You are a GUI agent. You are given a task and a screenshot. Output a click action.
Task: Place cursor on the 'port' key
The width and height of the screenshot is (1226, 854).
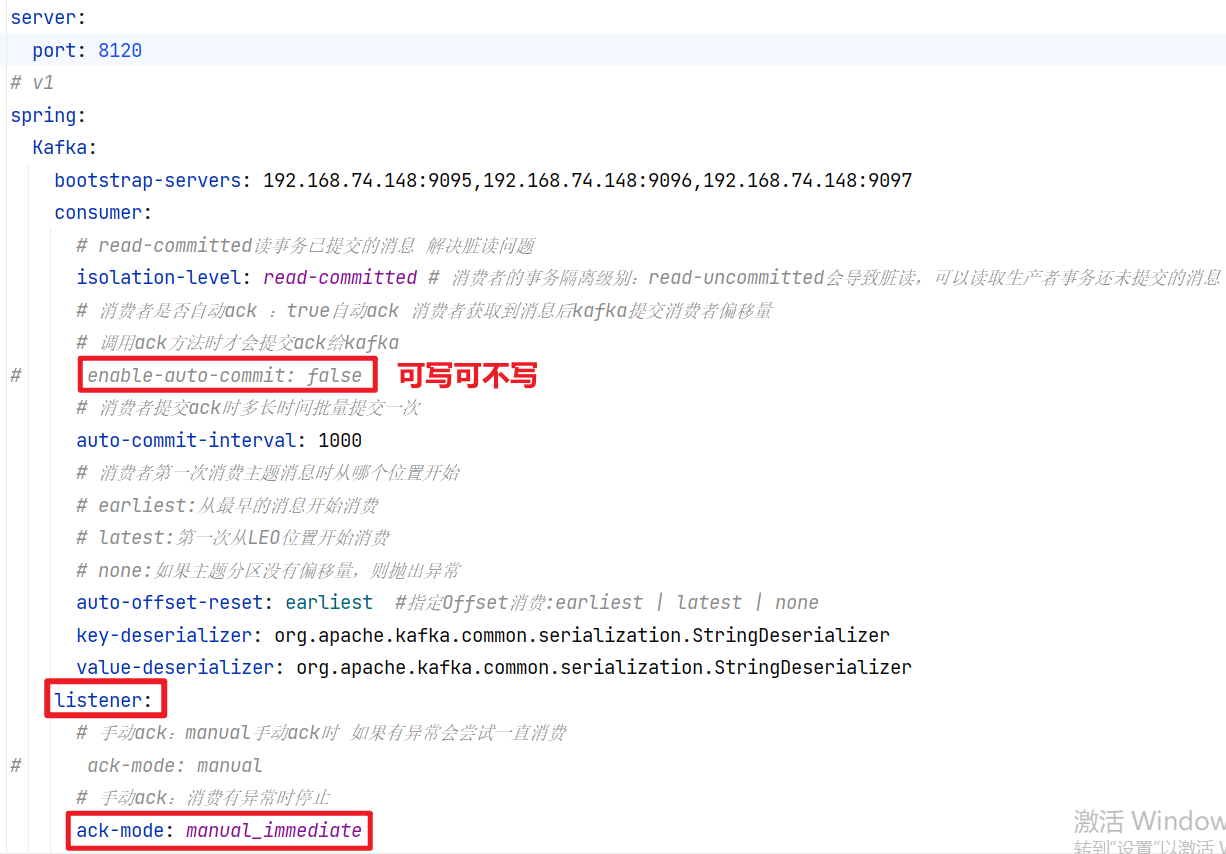[x=54, y=50]
